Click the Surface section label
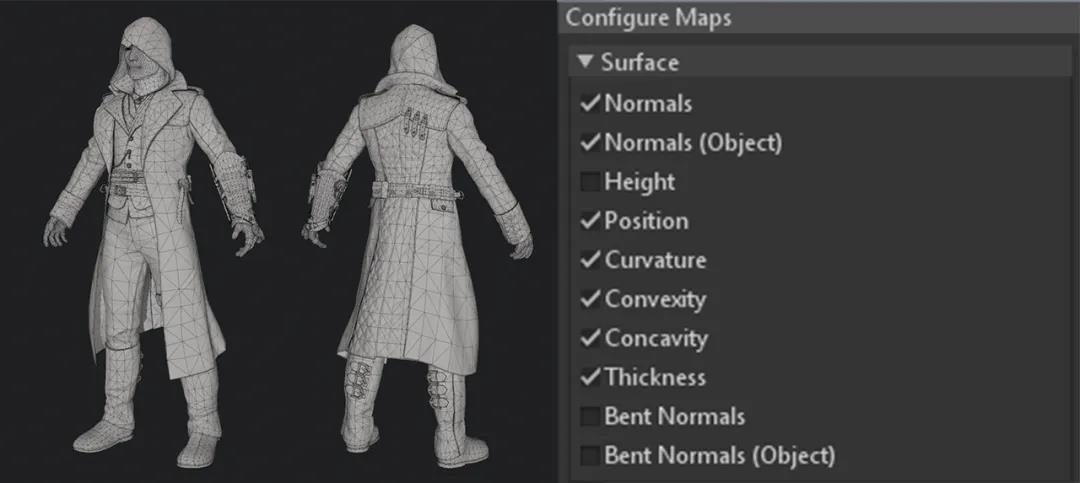The image size is (1080, 483). (640, 62)
